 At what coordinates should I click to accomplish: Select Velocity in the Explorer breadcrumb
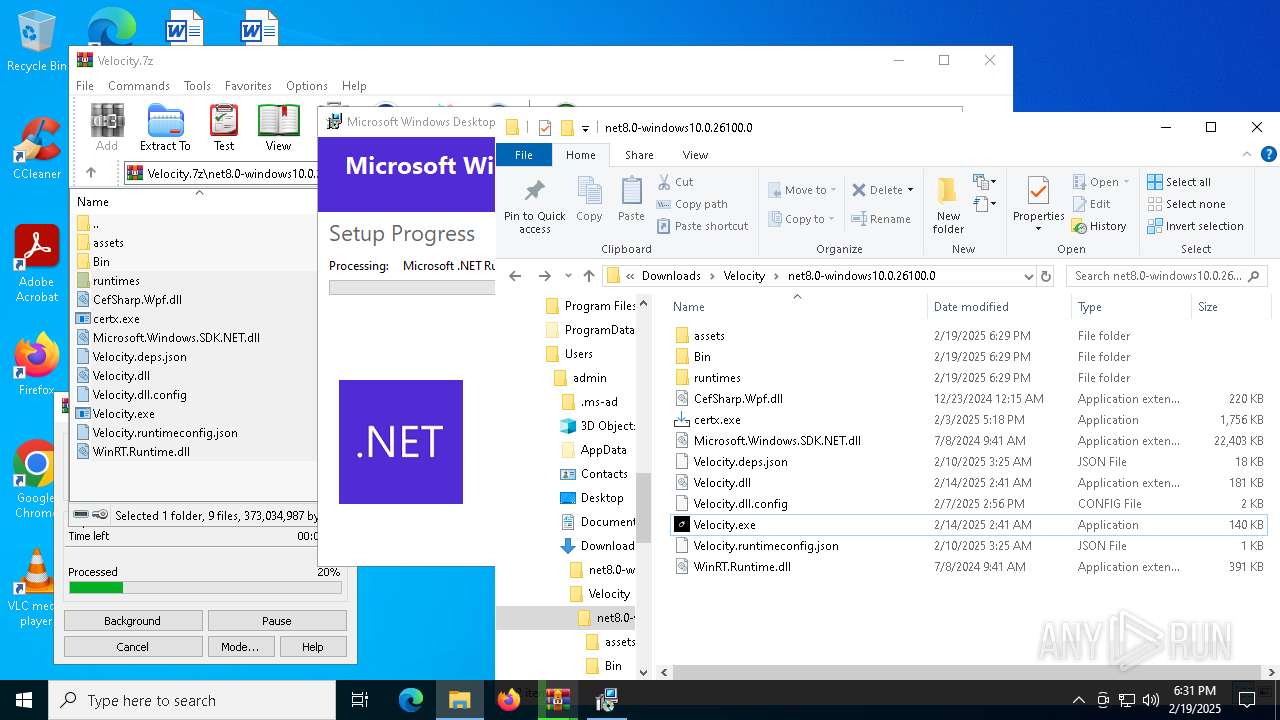[x=744, y=276]
